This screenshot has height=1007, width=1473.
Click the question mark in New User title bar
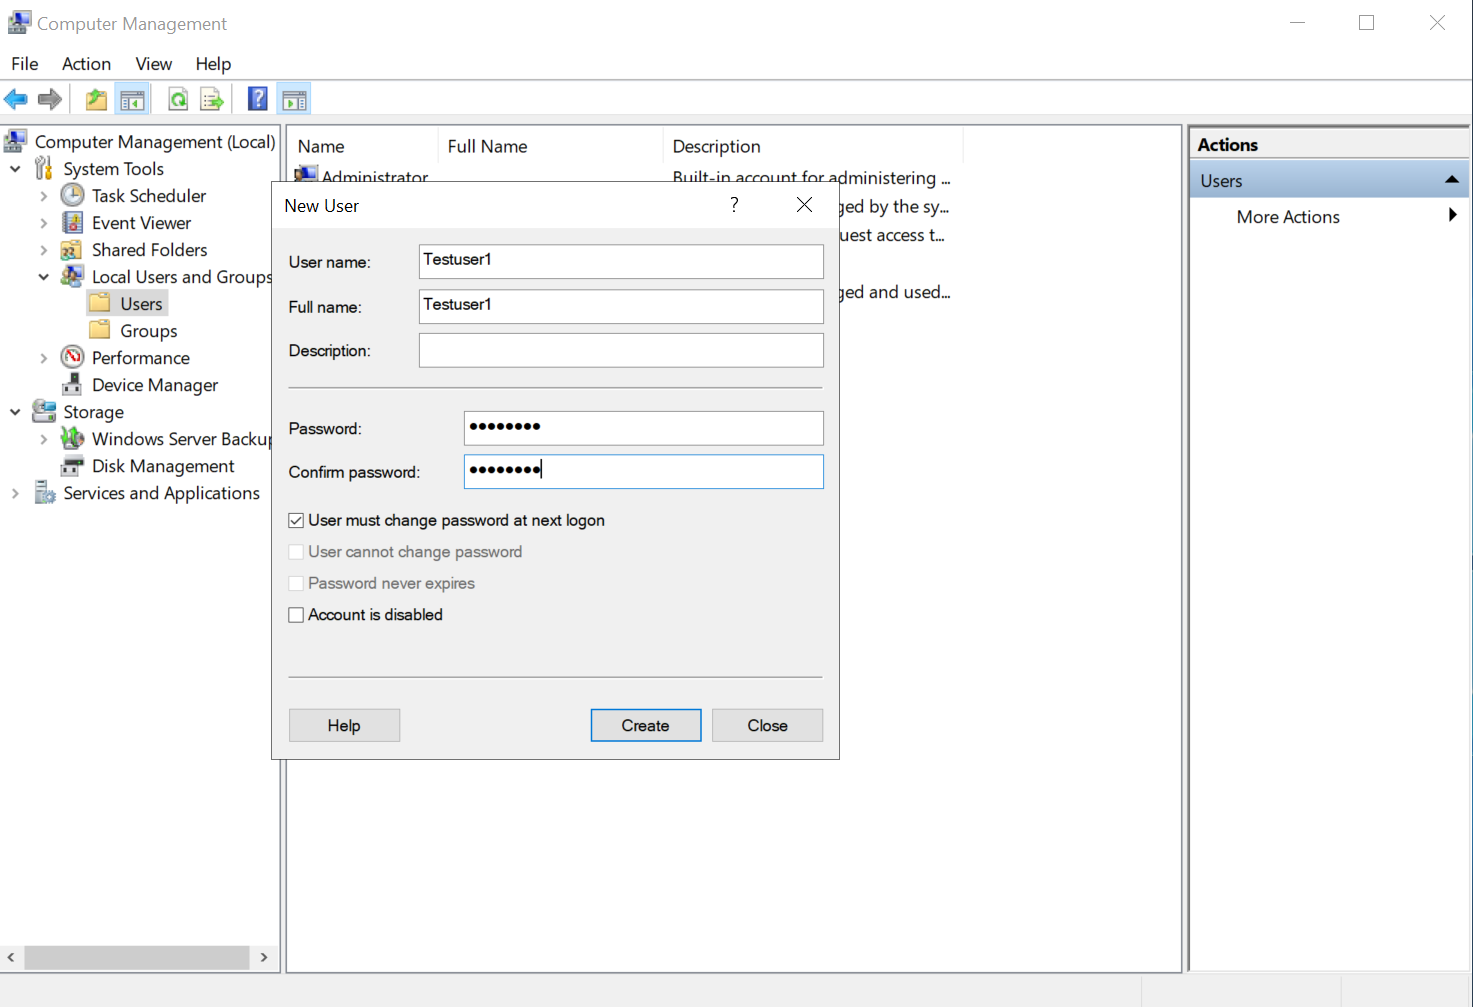735,204
